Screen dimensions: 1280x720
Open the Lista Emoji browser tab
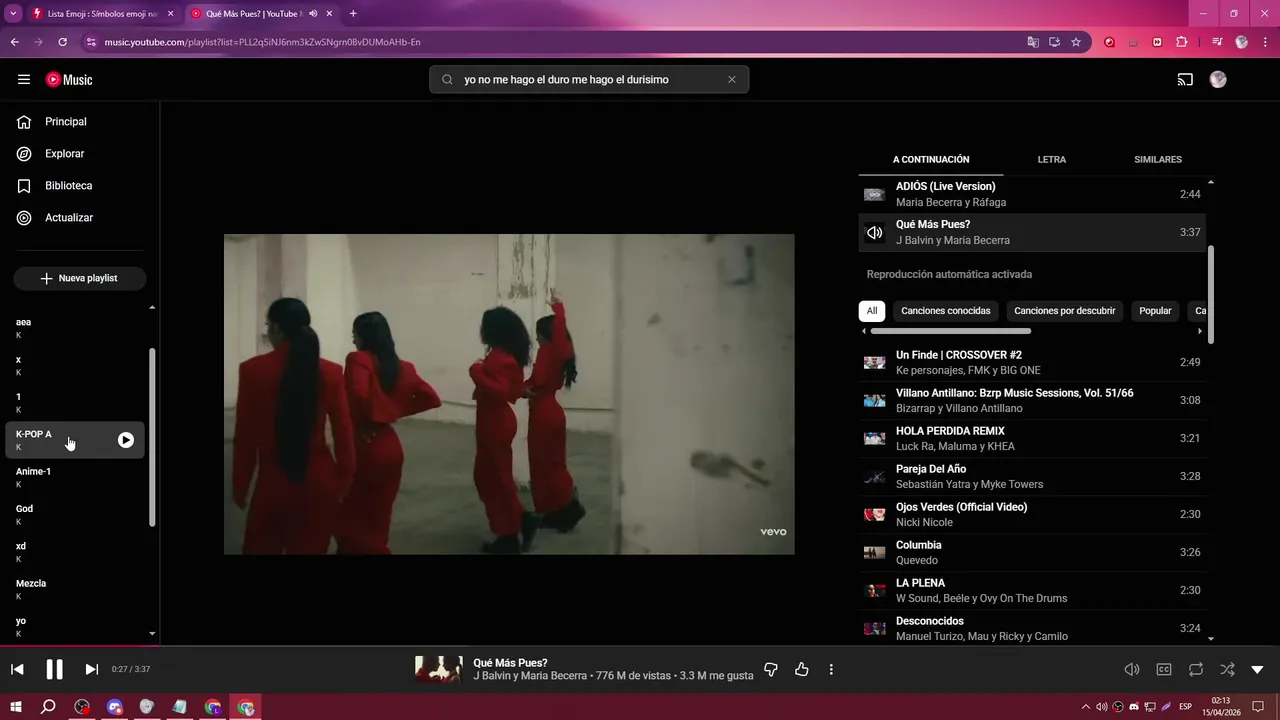[103, 14]
